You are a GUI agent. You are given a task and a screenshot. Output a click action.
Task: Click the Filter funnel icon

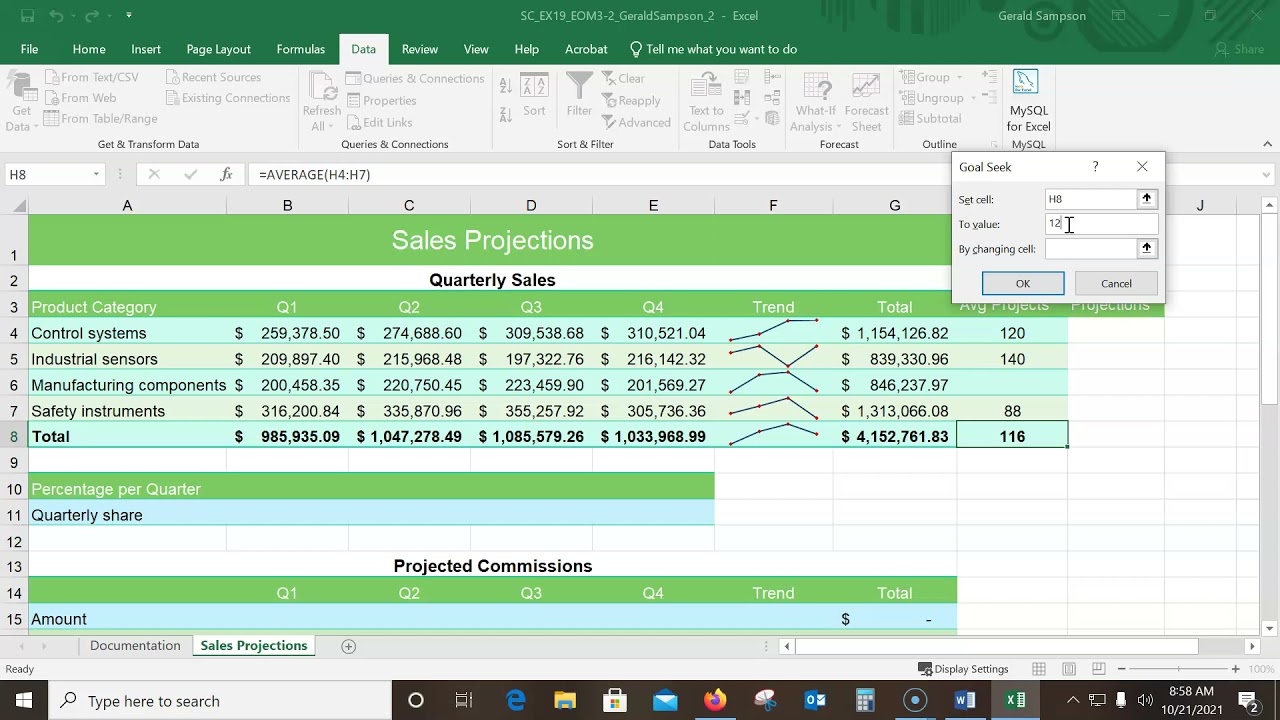coord(579,86)
